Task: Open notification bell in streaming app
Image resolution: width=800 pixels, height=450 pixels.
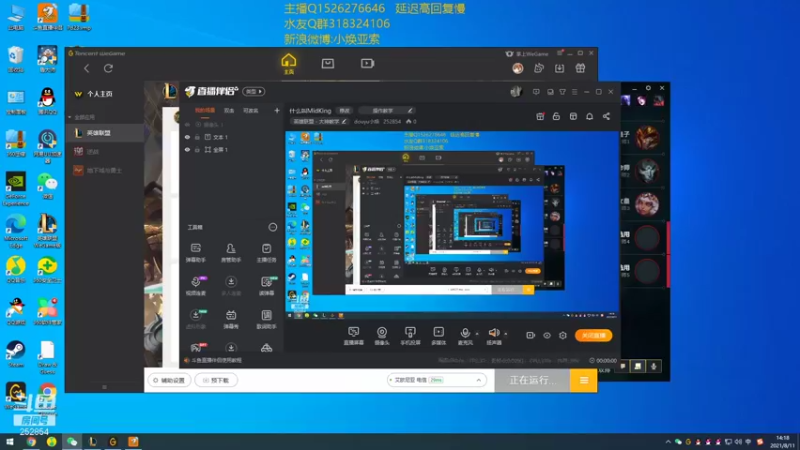Action: click(x=589, y=116)
